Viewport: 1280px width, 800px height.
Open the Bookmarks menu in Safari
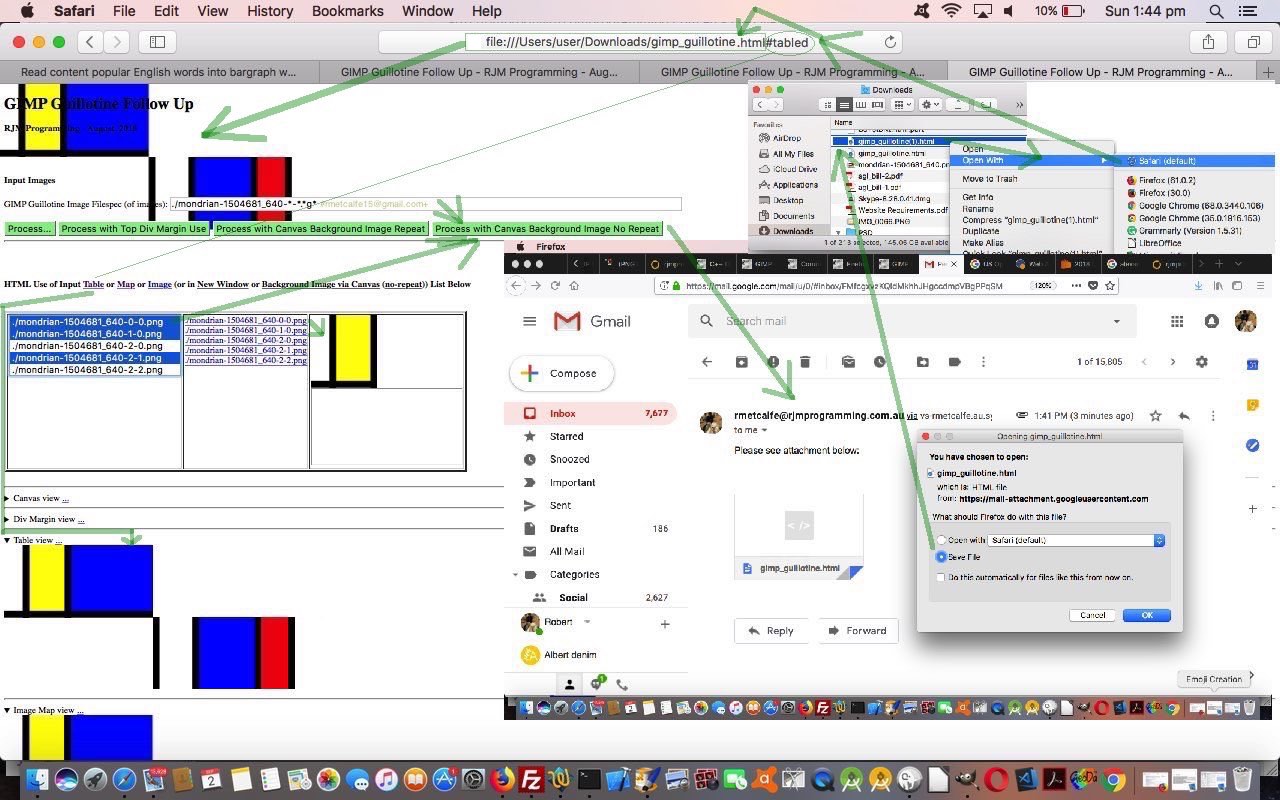(x=347, y=11)
